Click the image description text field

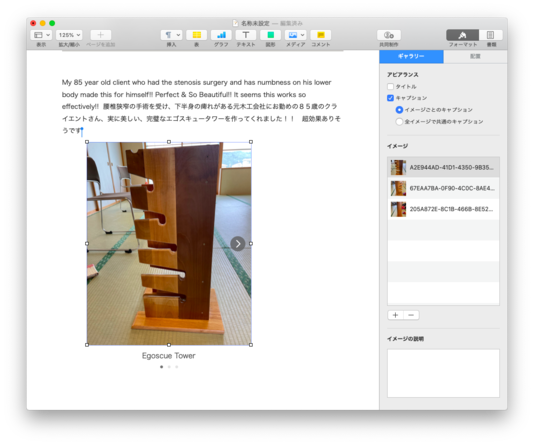(443, 373)
